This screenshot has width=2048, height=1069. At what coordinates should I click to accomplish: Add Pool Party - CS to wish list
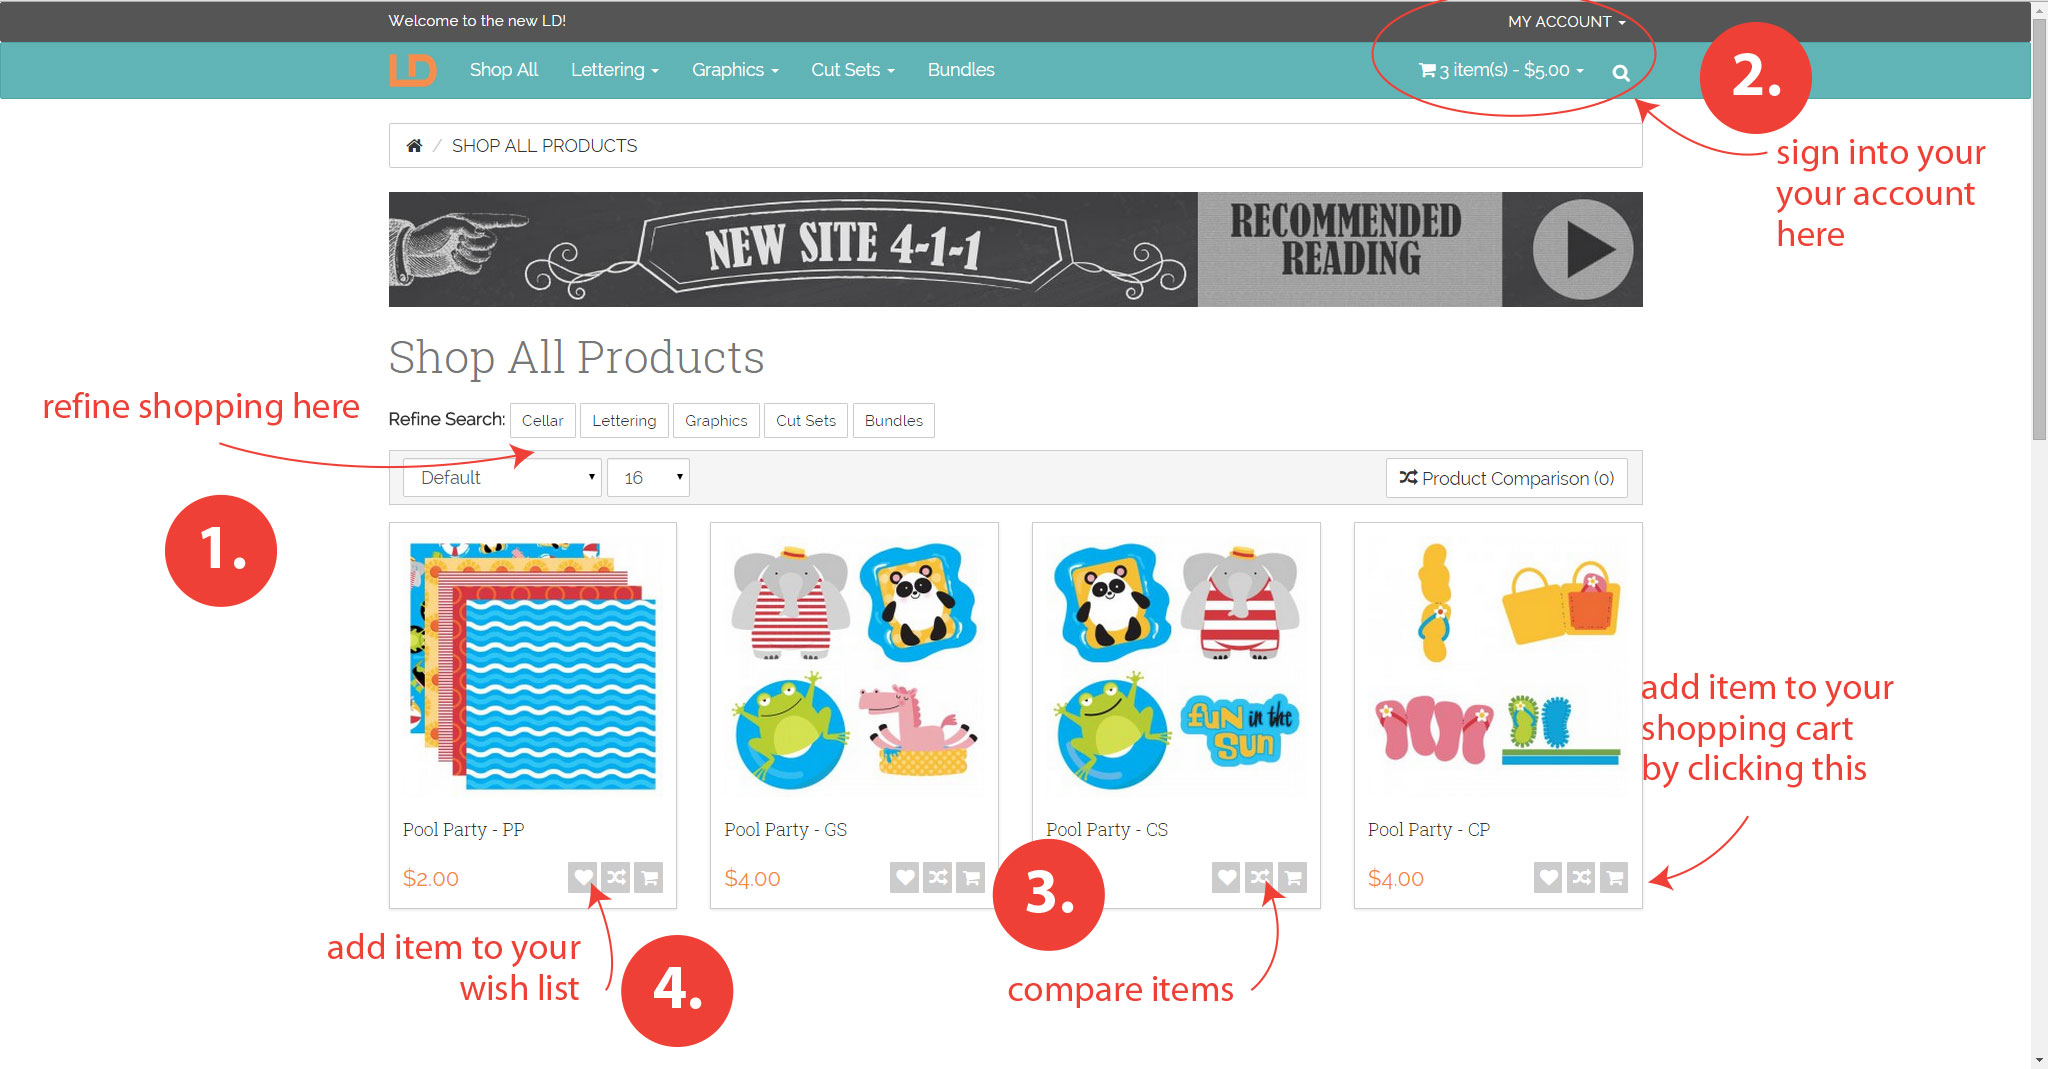pyautogui.click(x=1226, y=877)
